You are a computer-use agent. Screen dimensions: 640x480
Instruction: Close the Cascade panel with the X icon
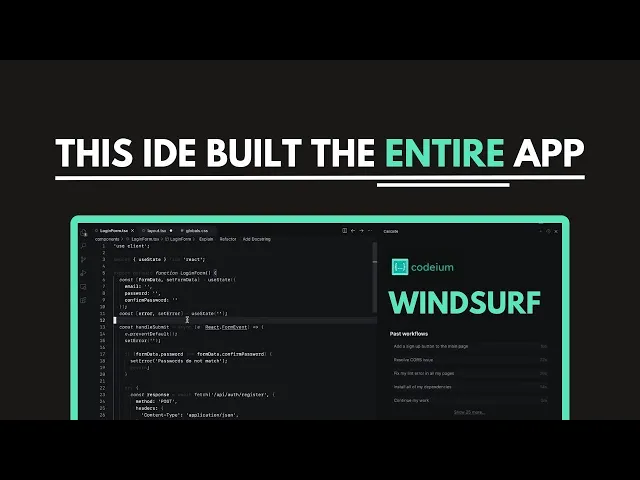tap(556, 231)
